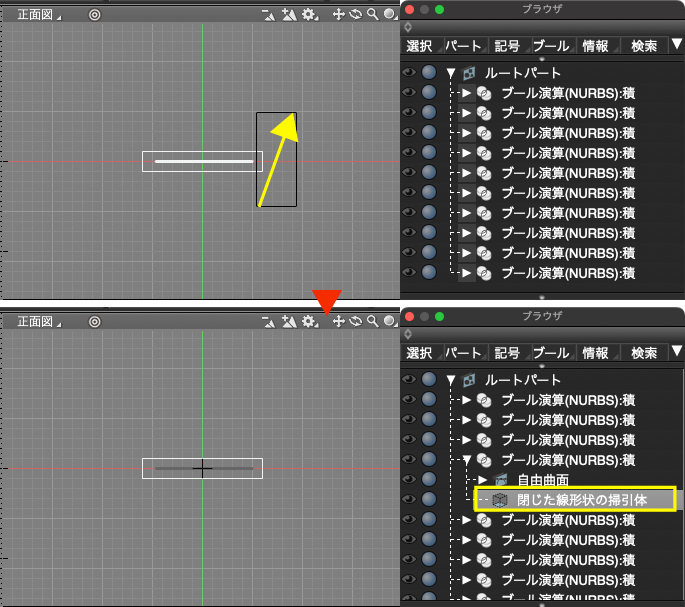Click the 検索 button in upper browser
This screenshot has height=607, width=685.
tap(644, 46)
